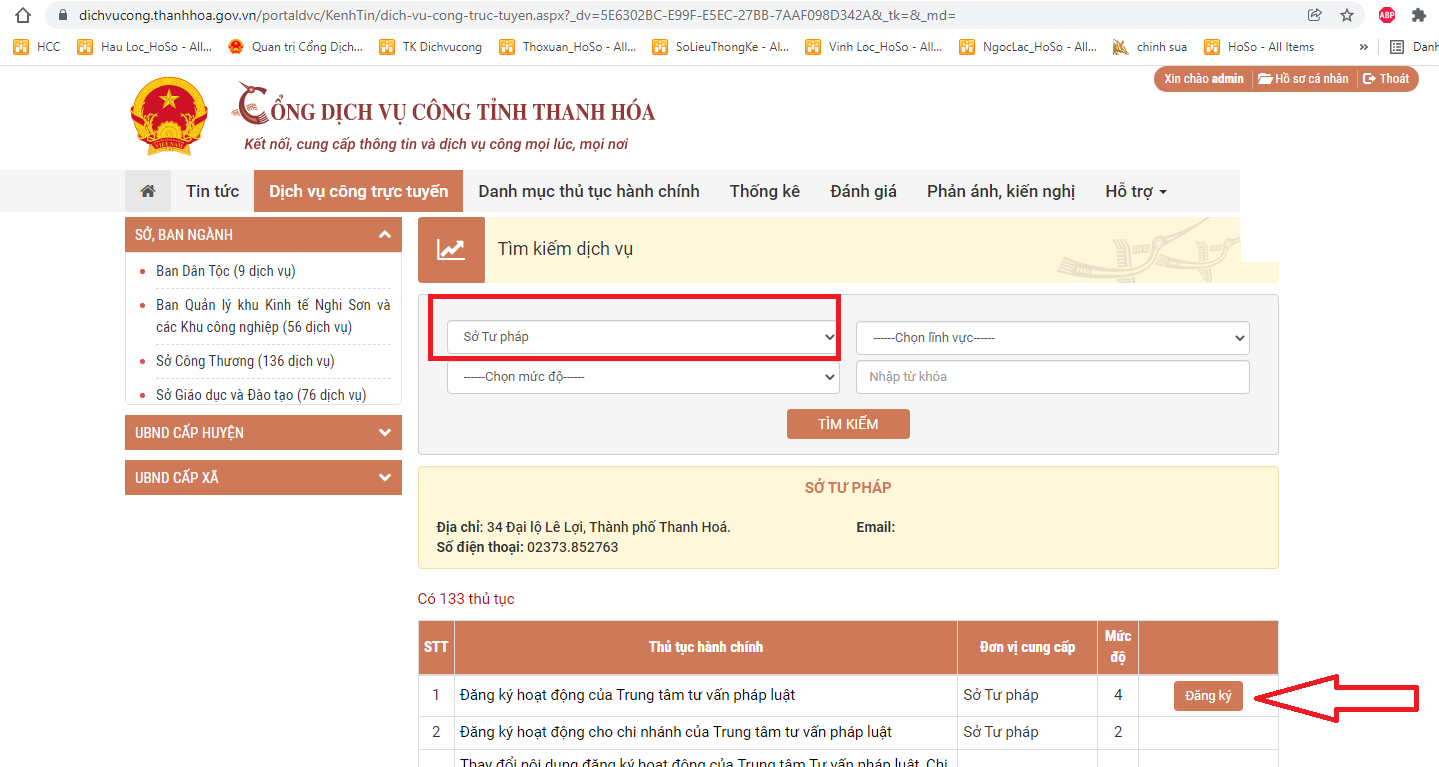Viewport: 1439px width, 767px height.
Task: Open the Chọn lĩnh vực dropdown
Action: pyautogui.click(x=1052, y=338)
